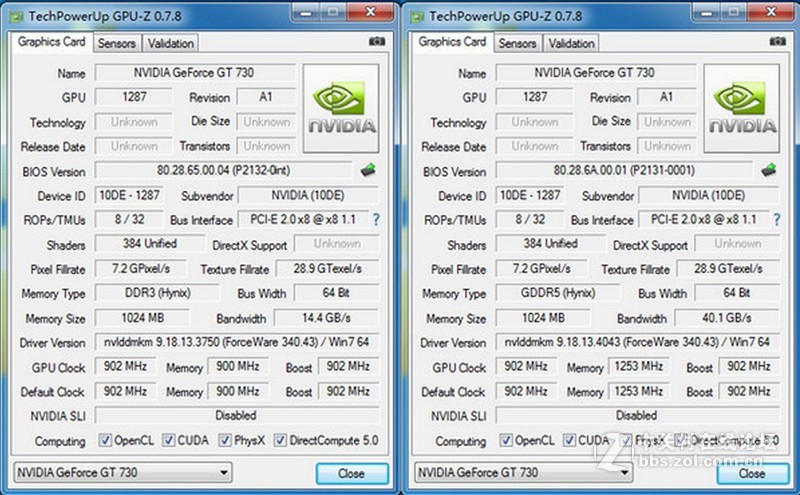Image resolution: width=800 pixels, height=495 pixels.
Task: Click the 1253 MHz GPU Clock memory value
Action: [639, 366]
